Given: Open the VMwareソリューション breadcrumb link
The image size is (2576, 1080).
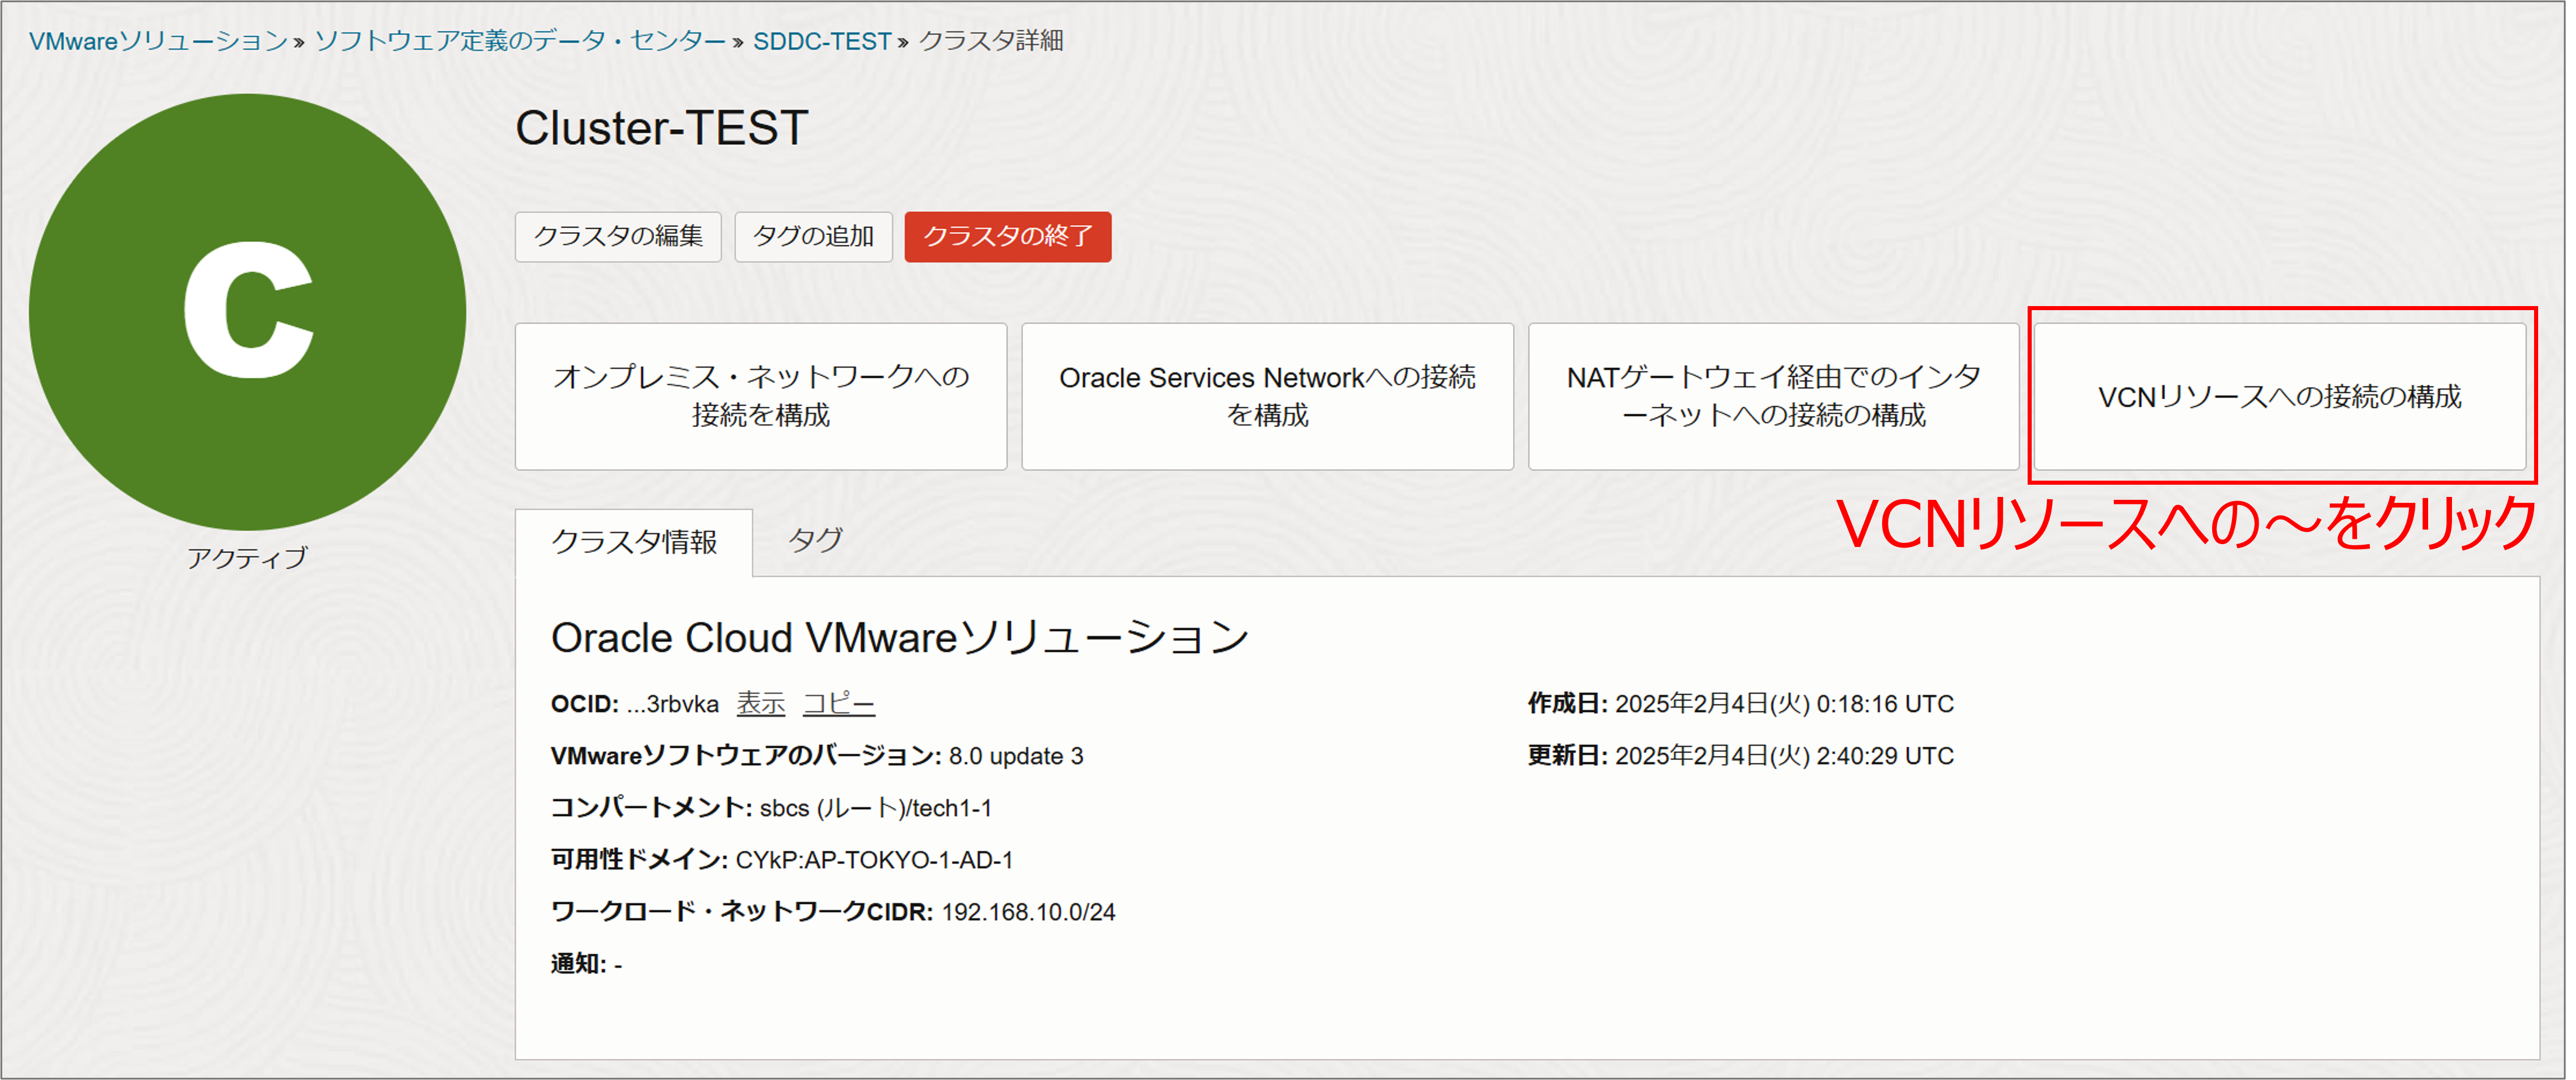Looking at the screenshot, I should pos(158,41).
